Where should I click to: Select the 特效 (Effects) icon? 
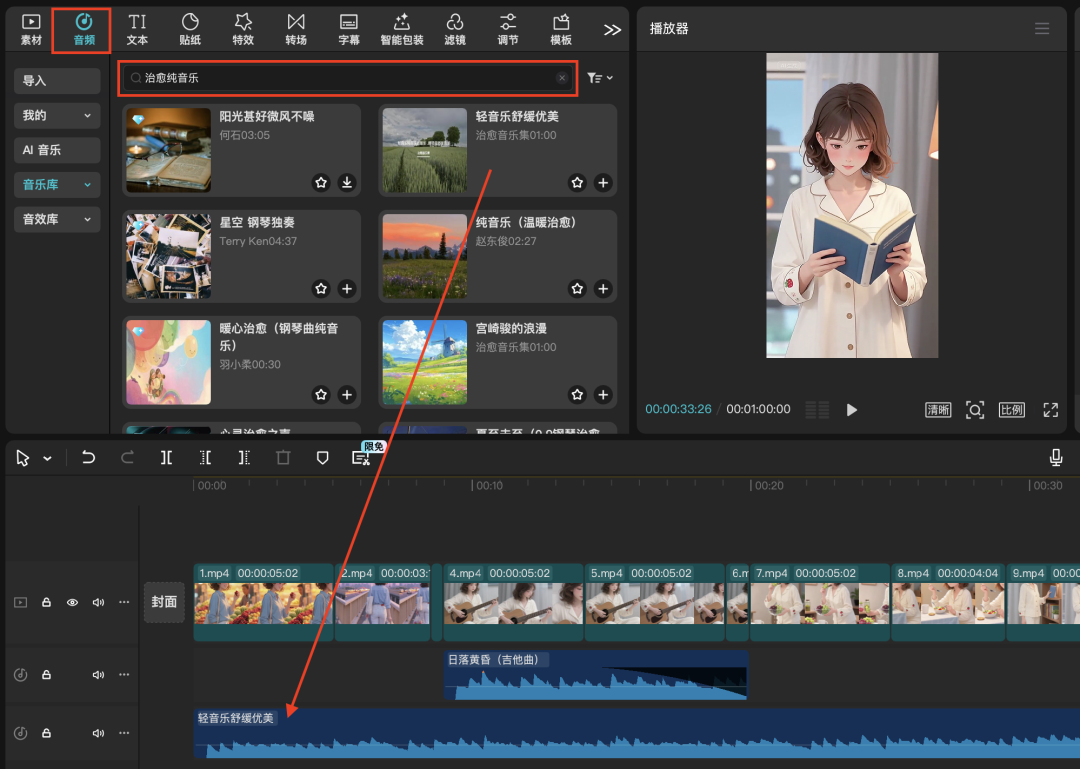click(243, 28)
